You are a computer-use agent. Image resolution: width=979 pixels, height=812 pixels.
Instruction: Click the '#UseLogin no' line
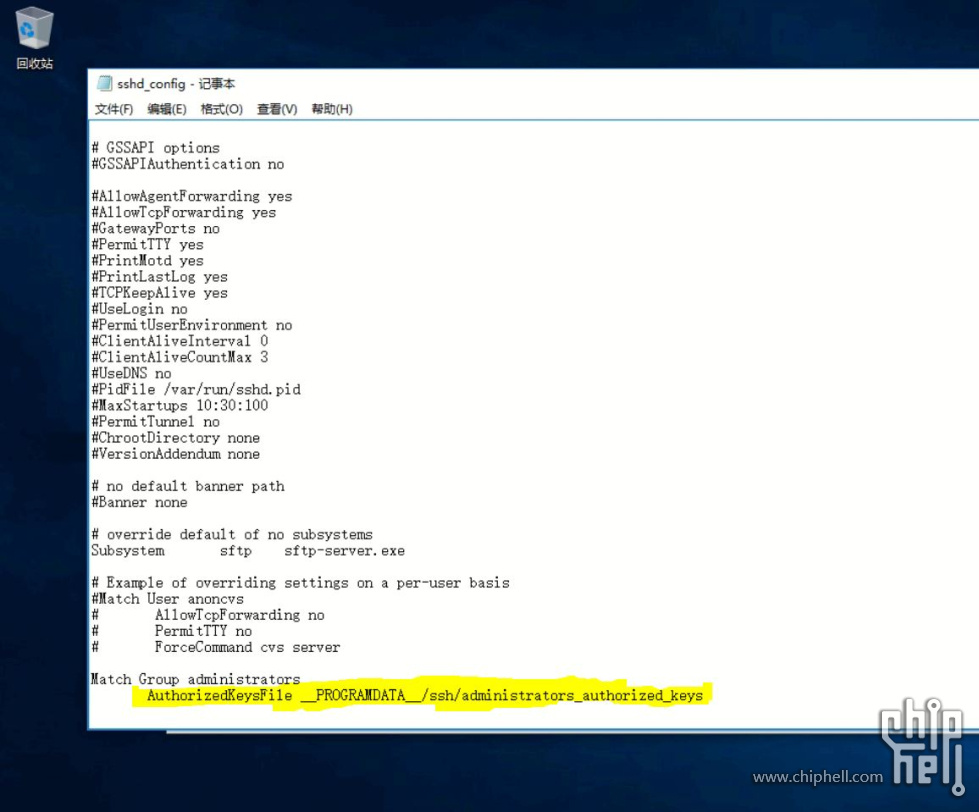[x=139, y=309]
